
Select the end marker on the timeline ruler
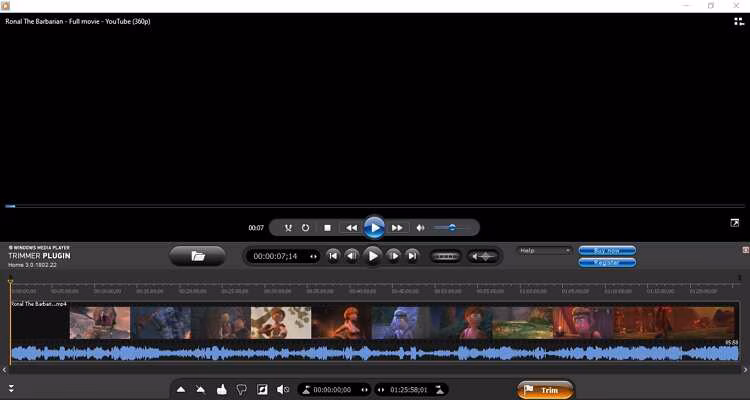click(739, 278)
